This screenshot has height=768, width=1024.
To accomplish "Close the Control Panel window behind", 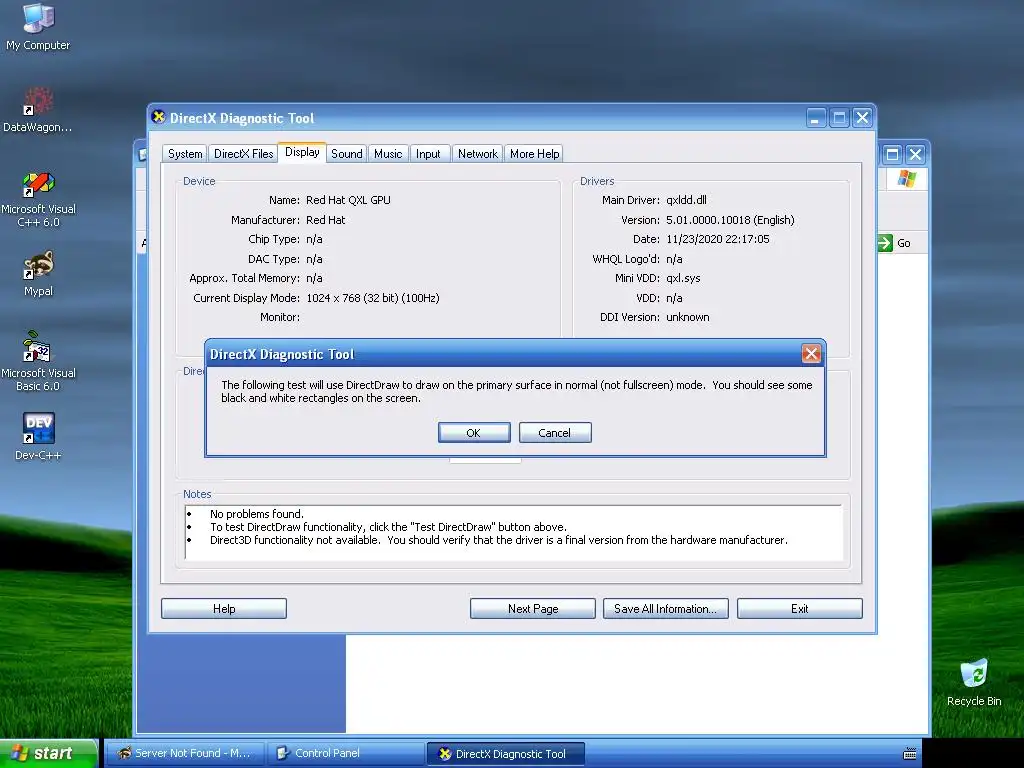I will point(916,155).
